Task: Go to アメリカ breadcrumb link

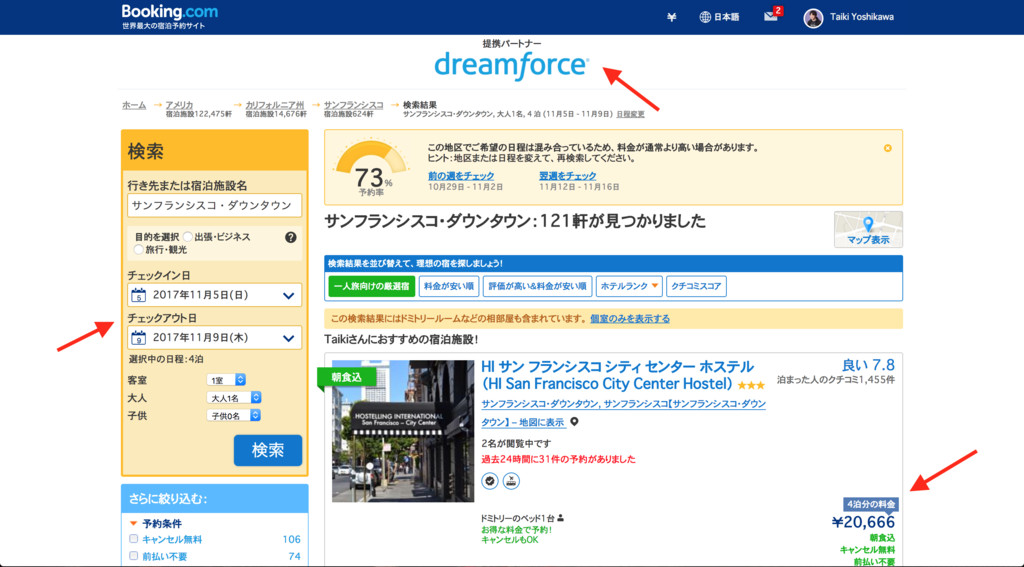Action: click(x=179, y=105)
